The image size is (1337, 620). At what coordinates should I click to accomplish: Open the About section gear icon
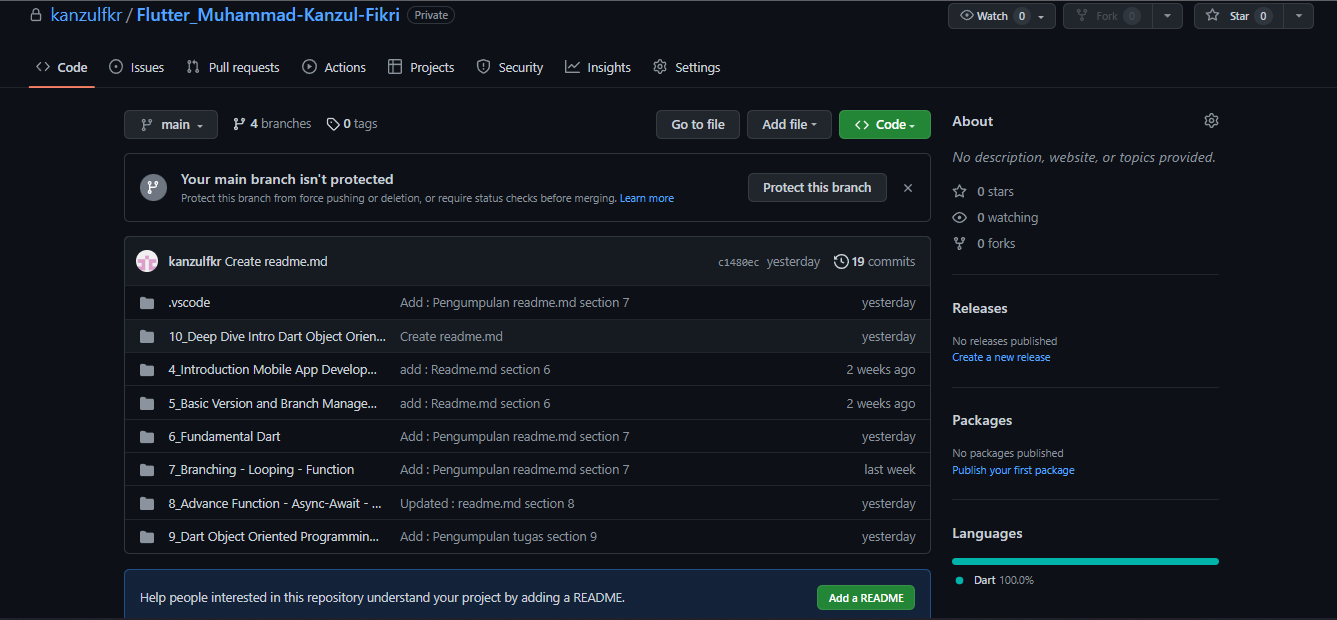(x=1211, y=119)
